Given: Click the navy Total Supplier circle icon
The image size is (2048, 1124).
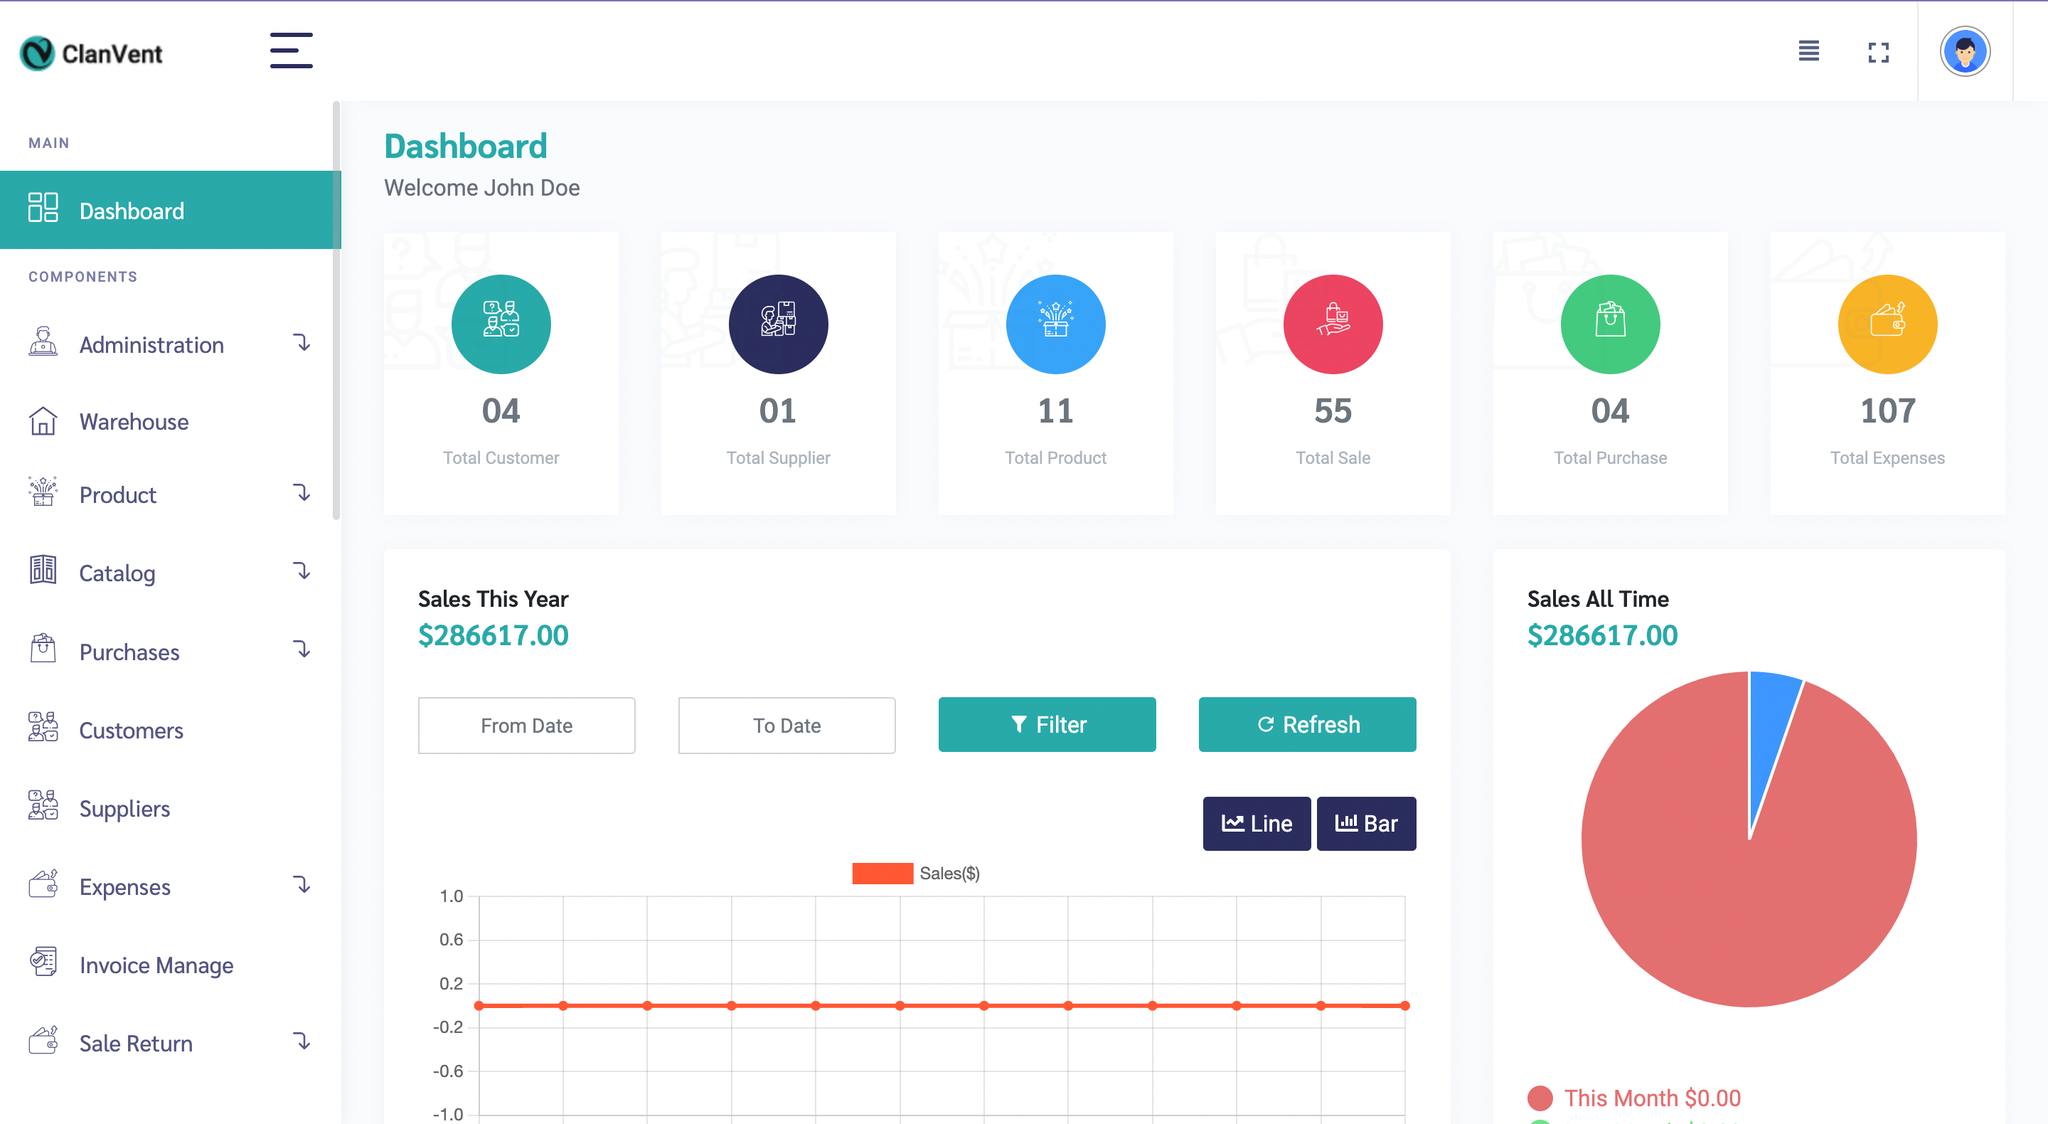Looking at the screenshot, I should 778,324.
